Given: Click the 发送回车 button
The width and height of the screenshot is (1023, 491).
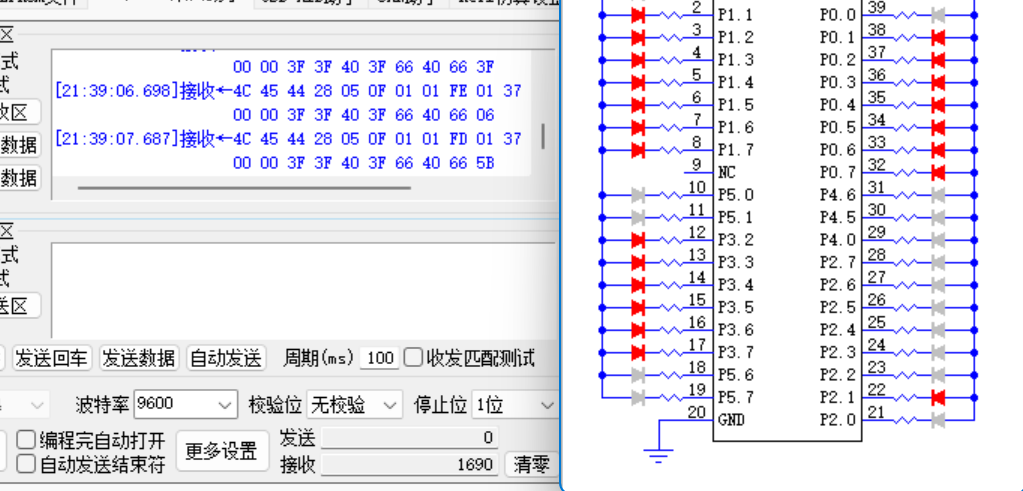Looking at the screenshot, I should (51, 358).
